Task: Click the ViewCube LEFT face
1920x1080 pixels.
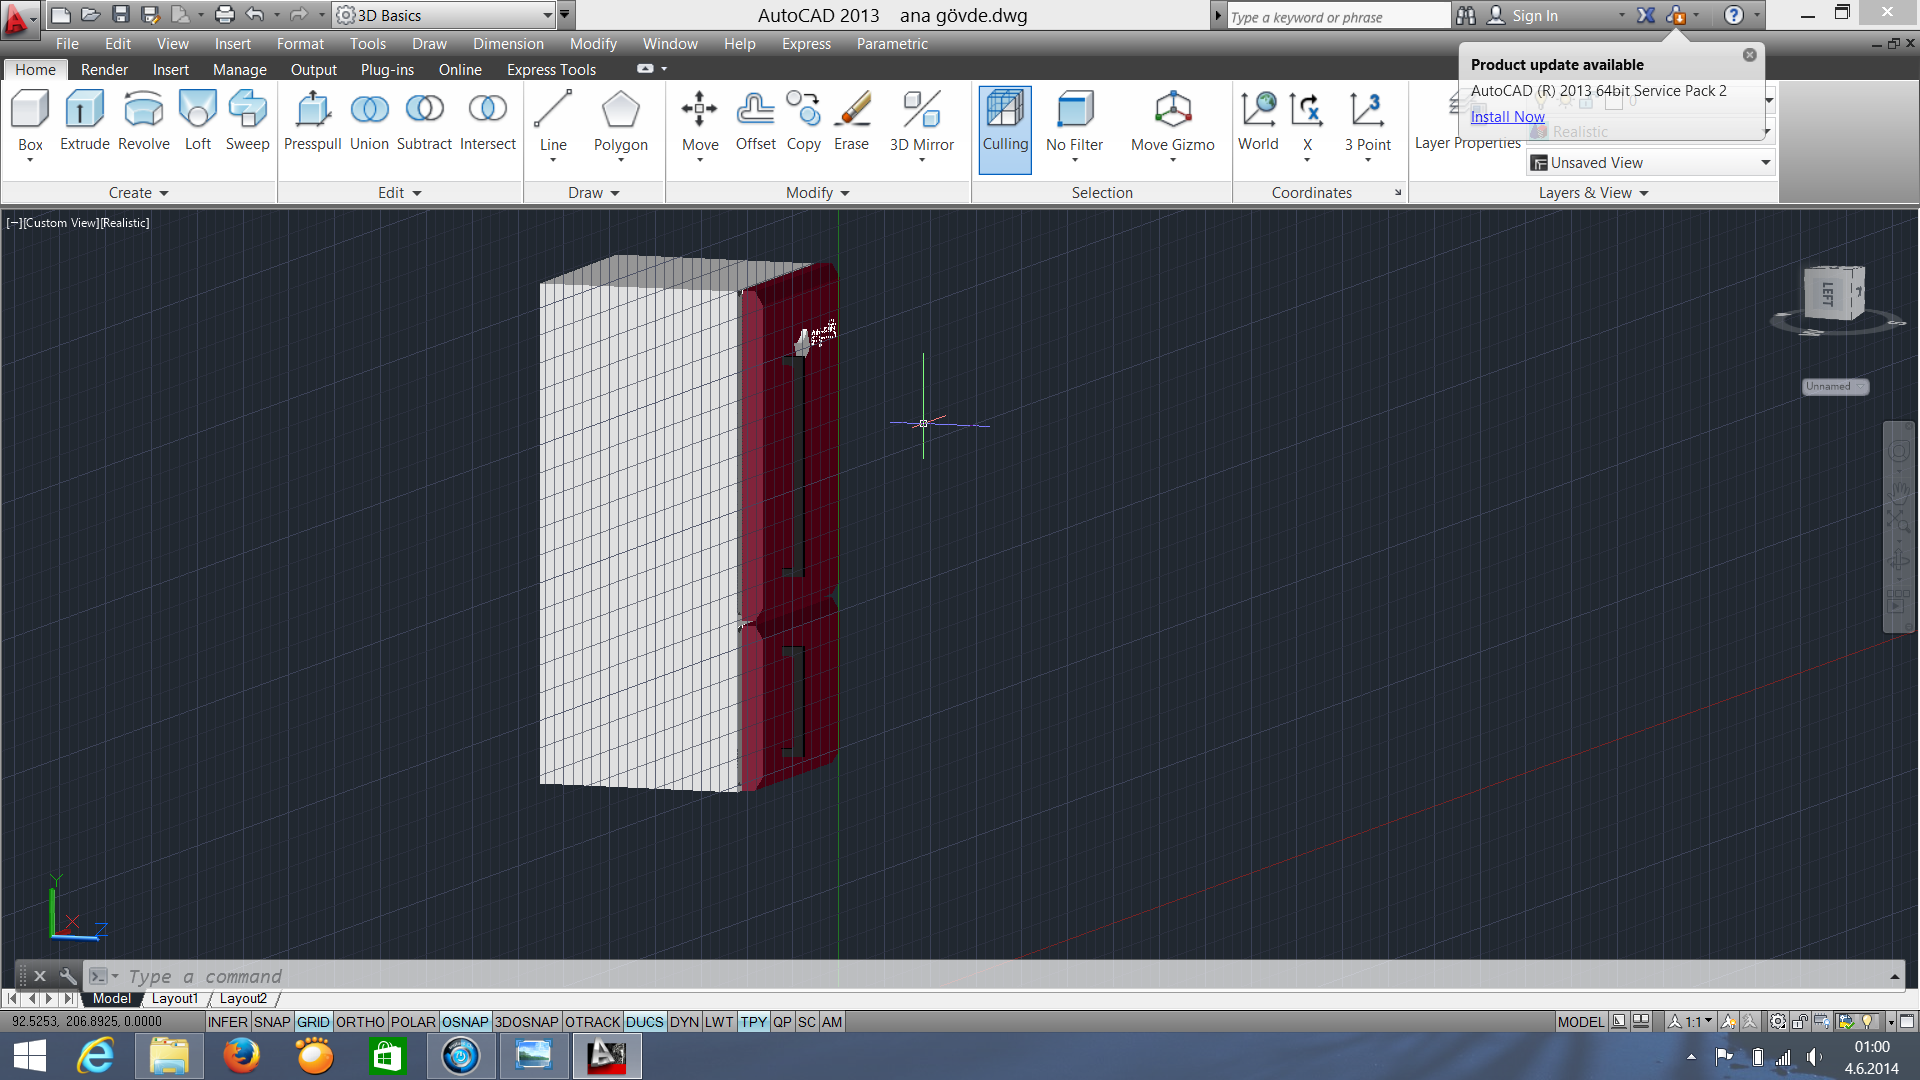Action: [1829, 293]
